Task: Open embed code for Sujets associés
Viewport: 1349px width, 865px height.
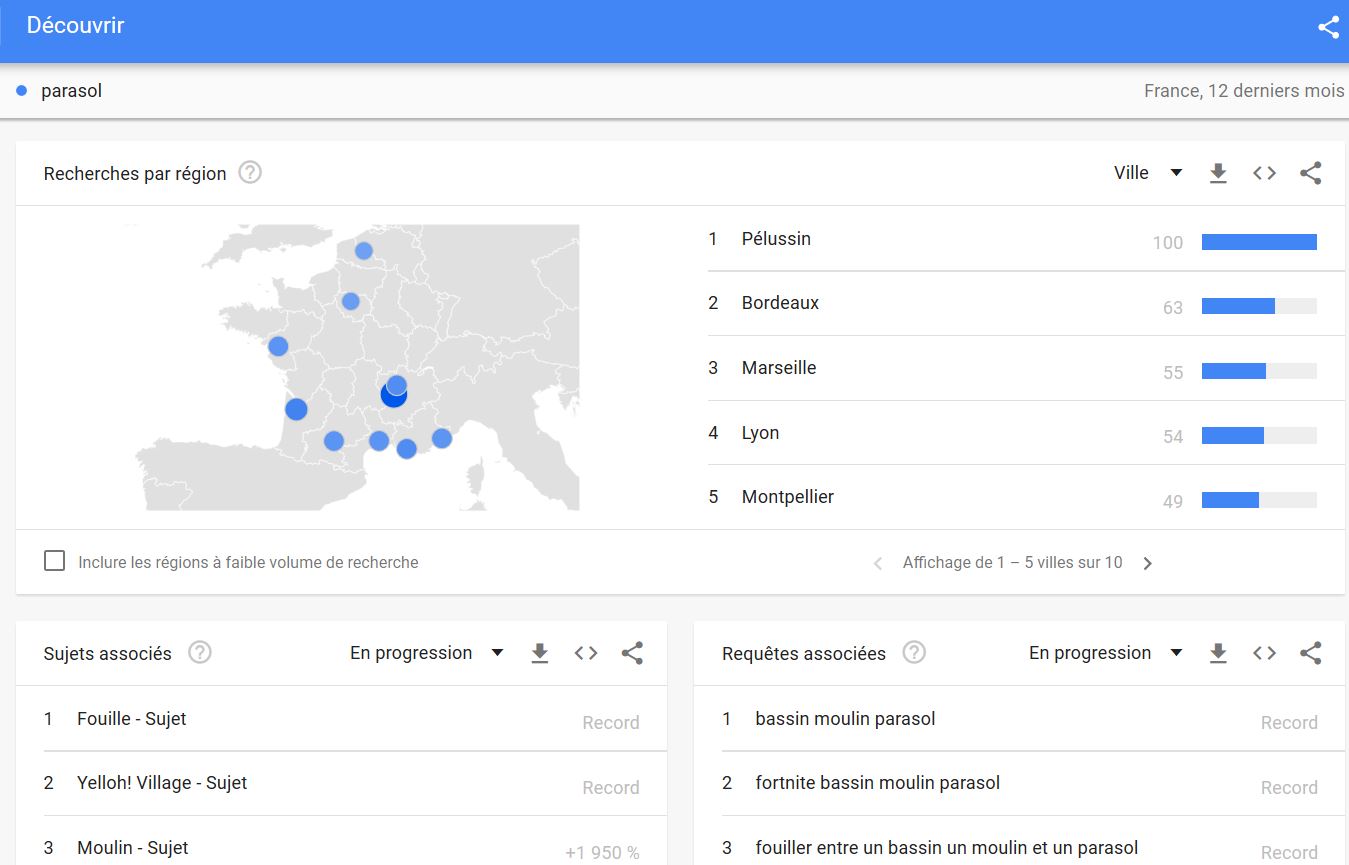Action: 586,653
